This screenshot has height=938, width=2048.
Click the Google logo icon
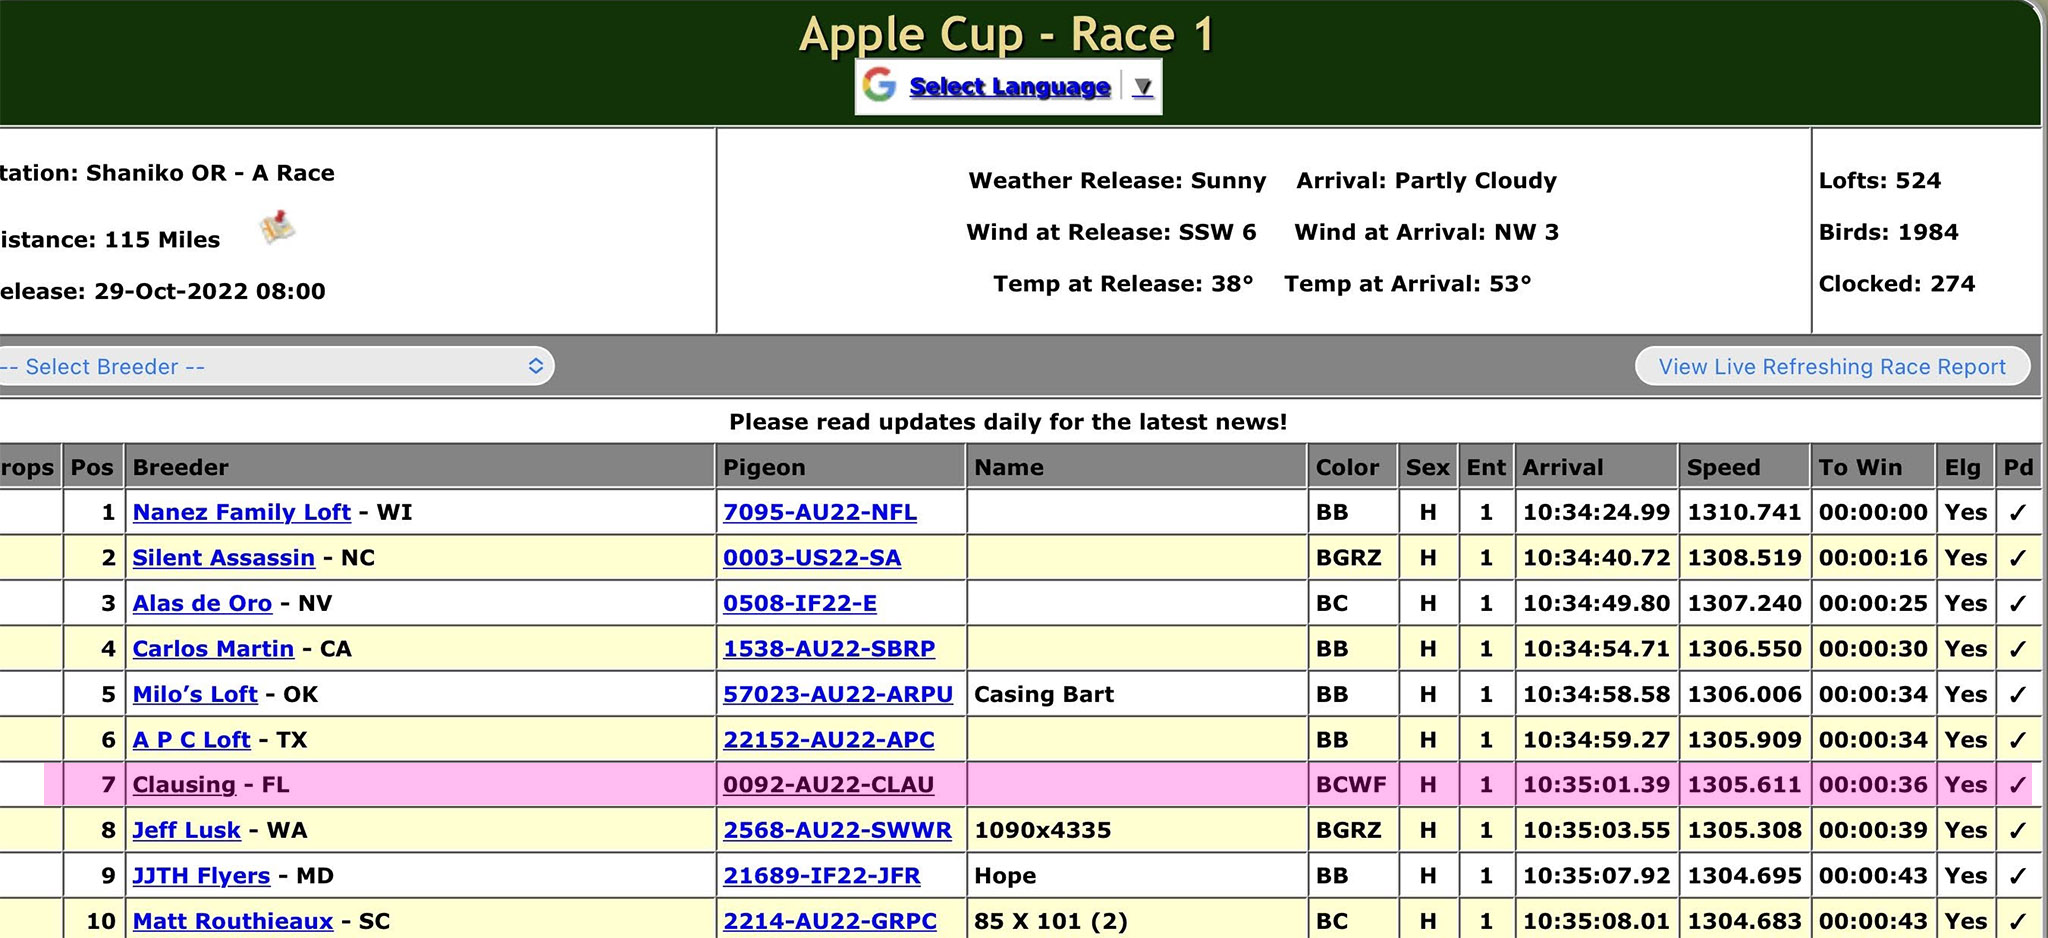[879, 86]
